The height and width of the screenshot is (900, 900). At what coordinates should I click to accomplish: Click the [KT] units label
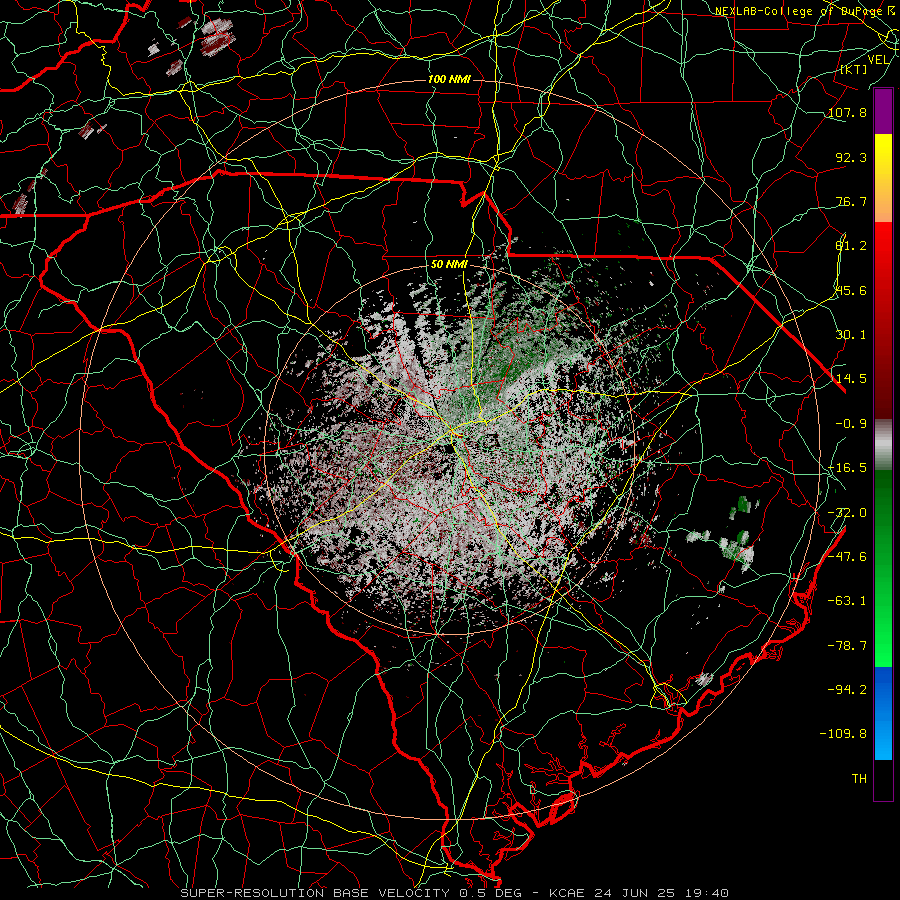[854, 69]
